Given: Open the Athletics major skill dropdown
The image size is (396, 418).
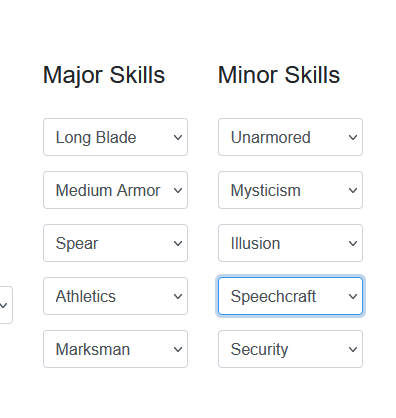Looking at the screenshot, I should coord(115,296).
